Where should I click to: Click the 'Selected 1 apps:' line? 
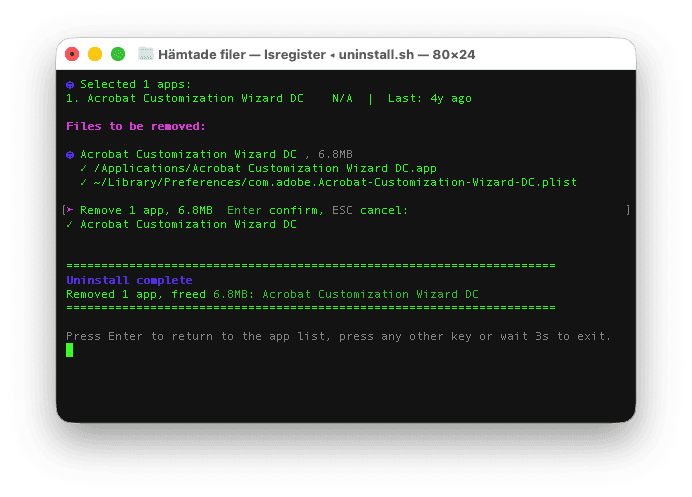coord(135,84)
